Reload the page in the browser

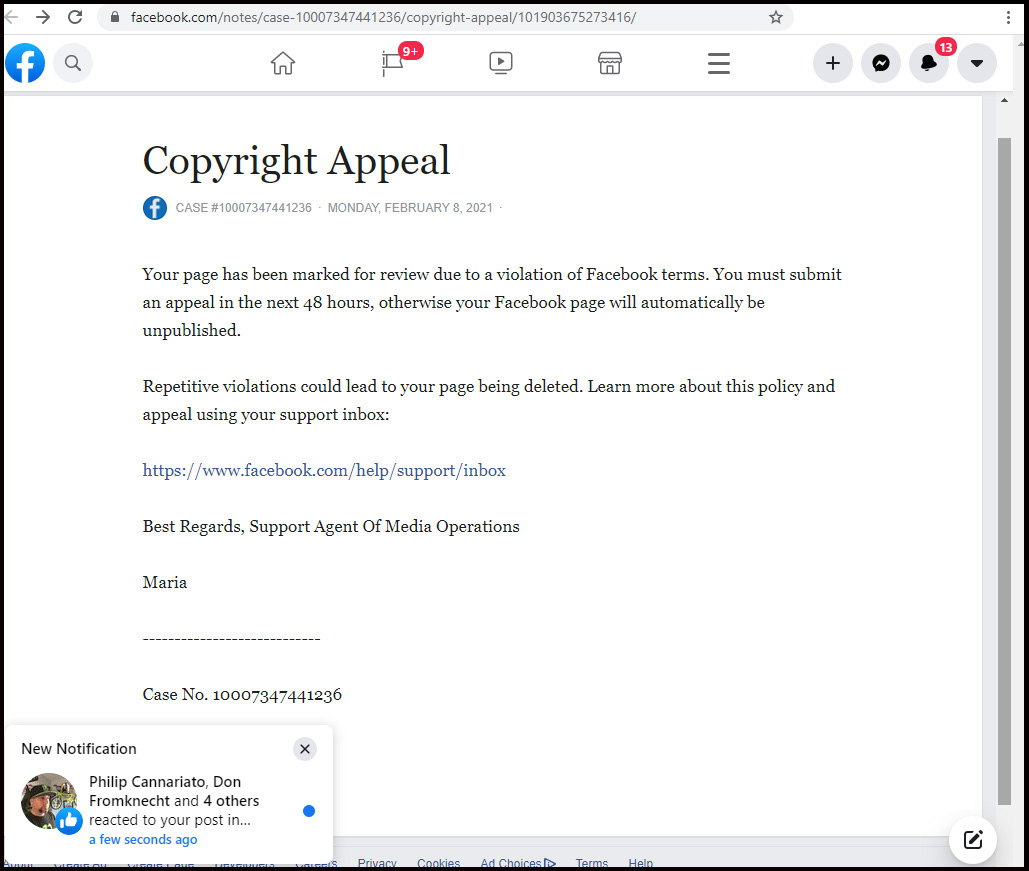pos(75,17)
